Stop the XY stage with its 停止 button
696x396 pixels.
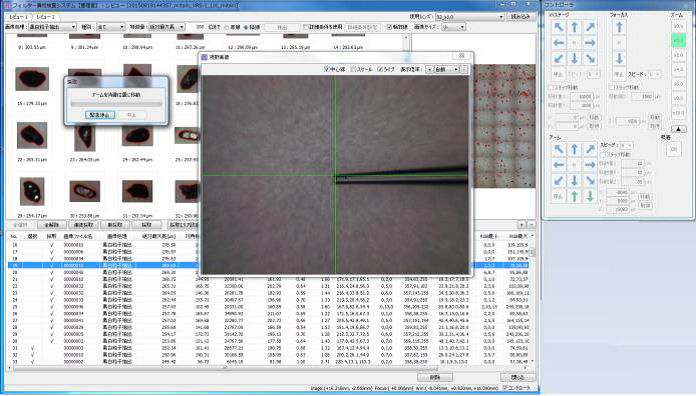[558, 74]
